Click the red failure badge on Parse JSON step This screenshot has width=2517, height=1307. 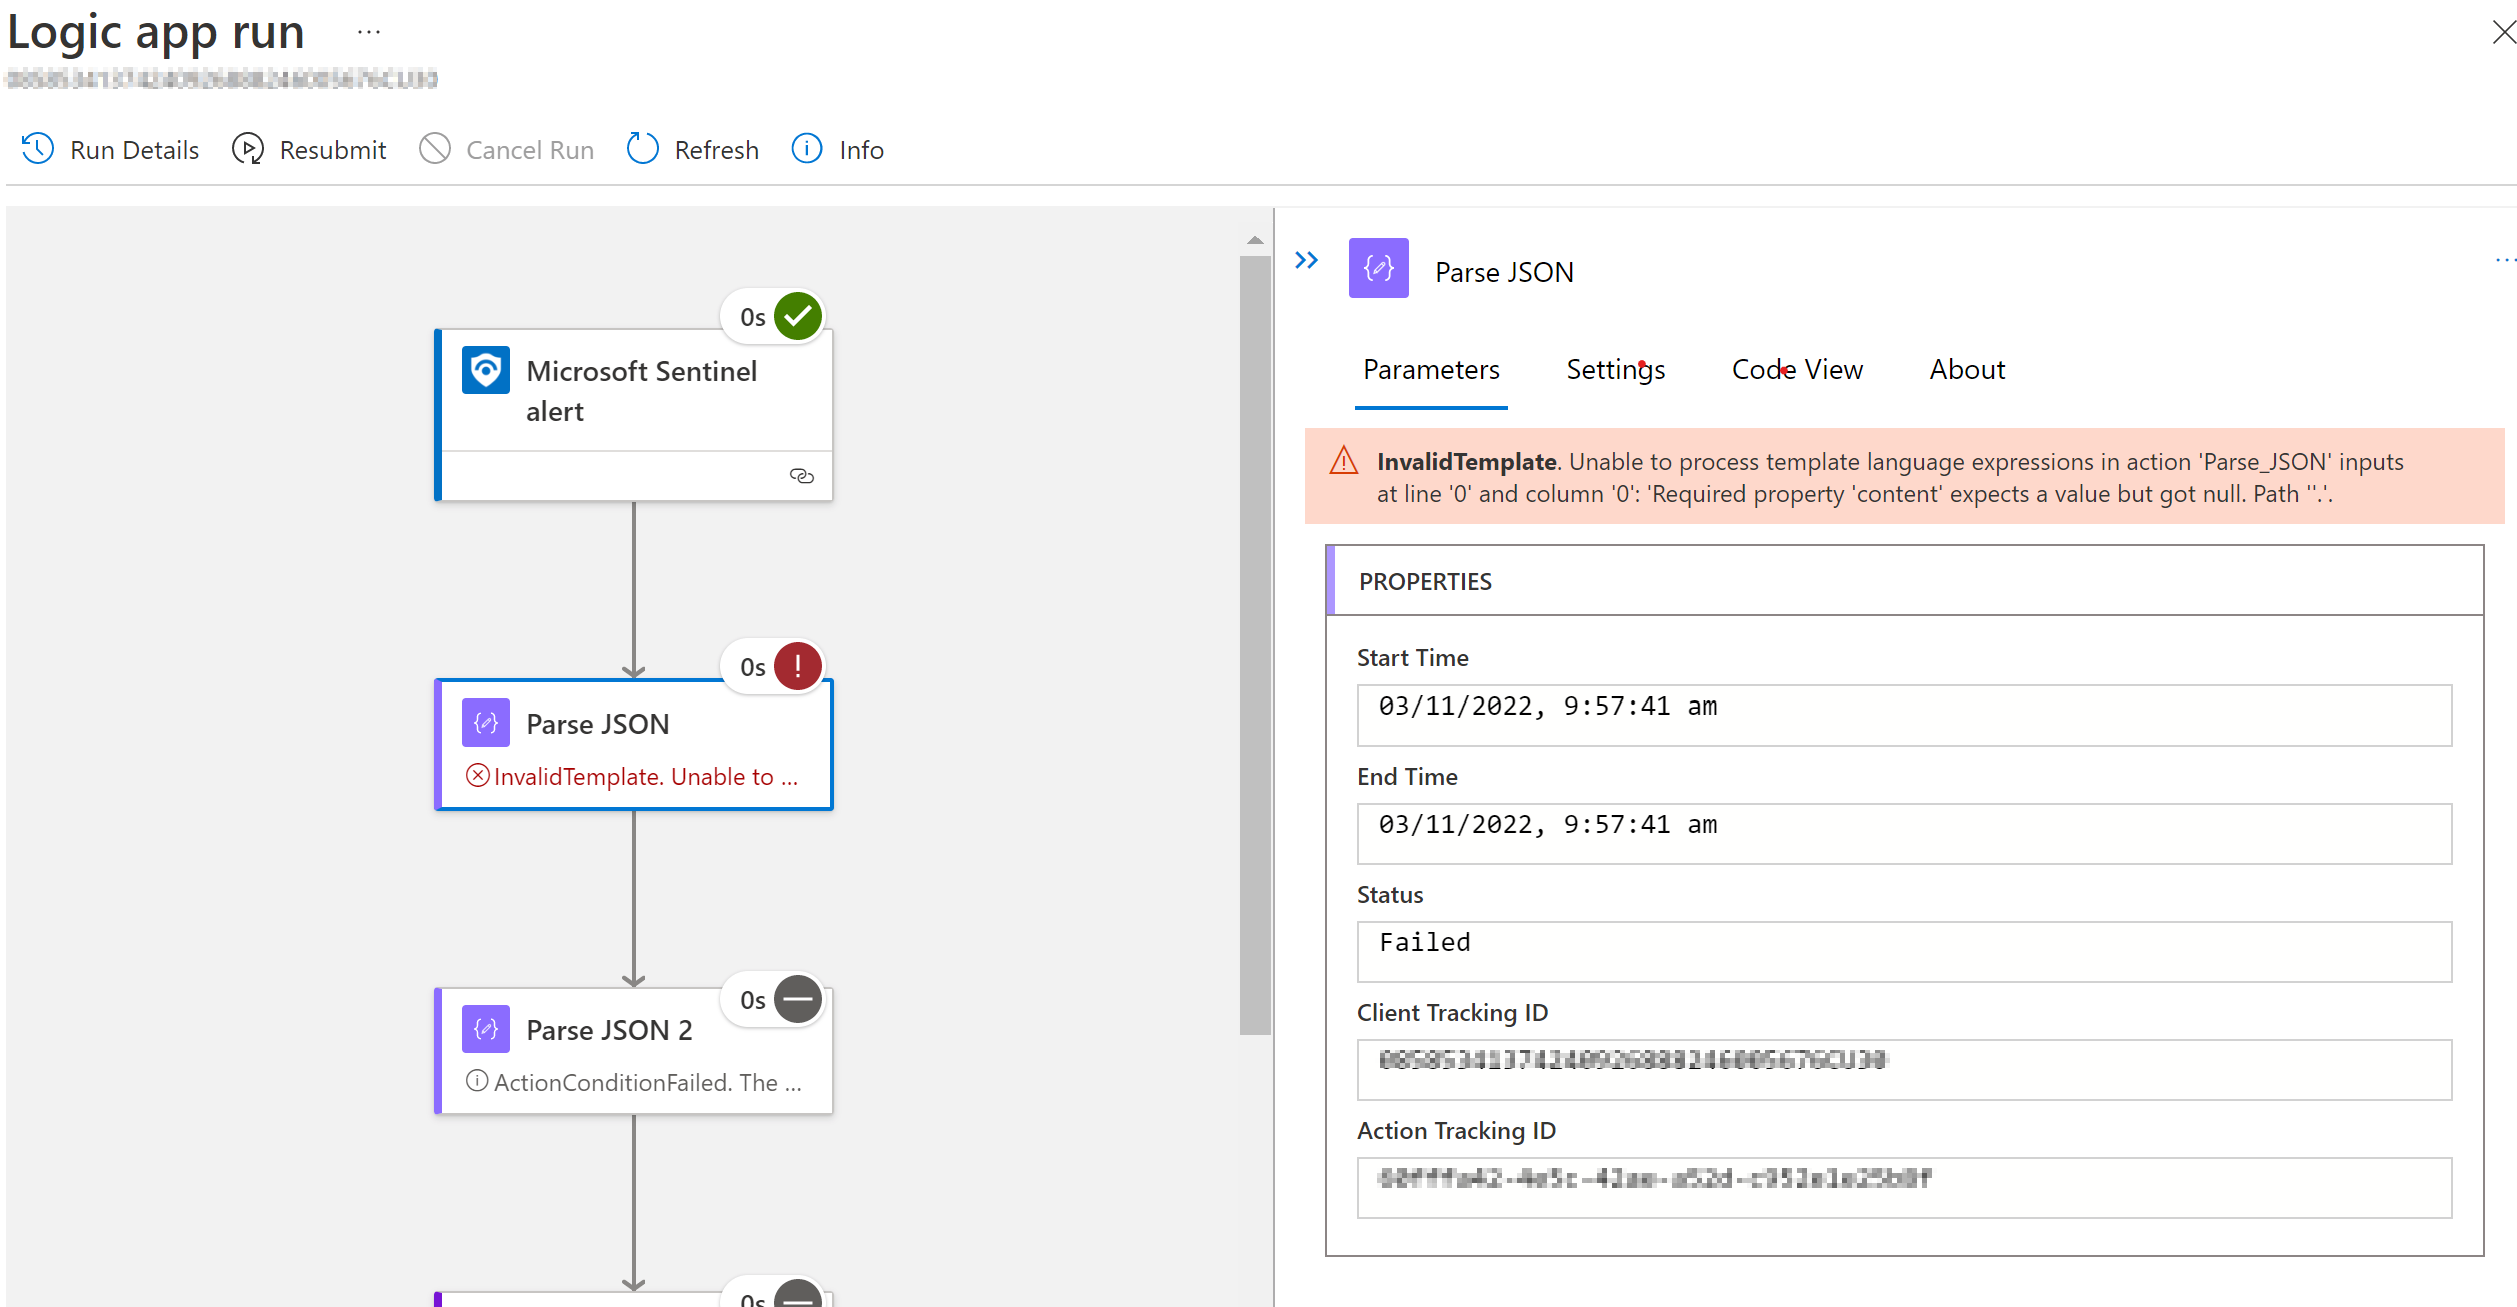(797, 665)
